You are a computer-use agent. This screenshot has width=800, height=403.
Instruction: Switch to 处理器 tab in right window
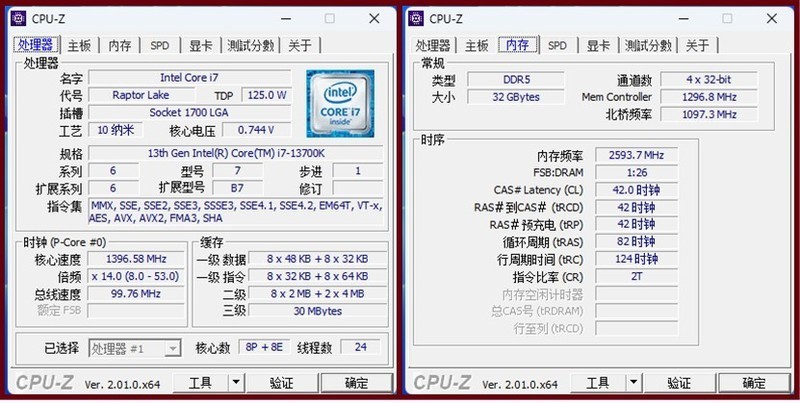433,45
